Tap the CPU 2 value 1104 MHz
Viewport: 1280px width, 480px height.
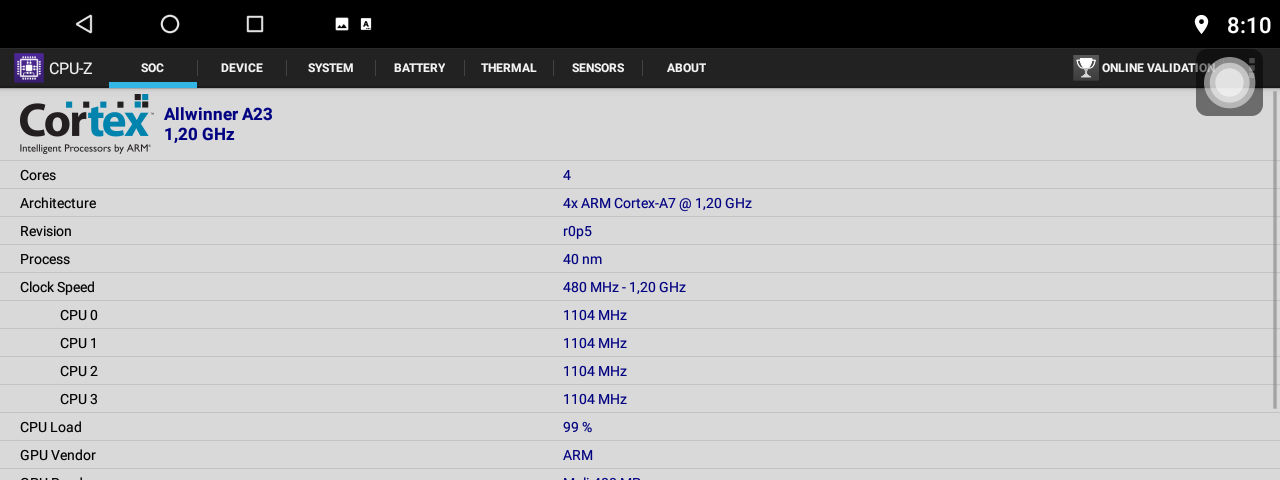pos(595,371)
